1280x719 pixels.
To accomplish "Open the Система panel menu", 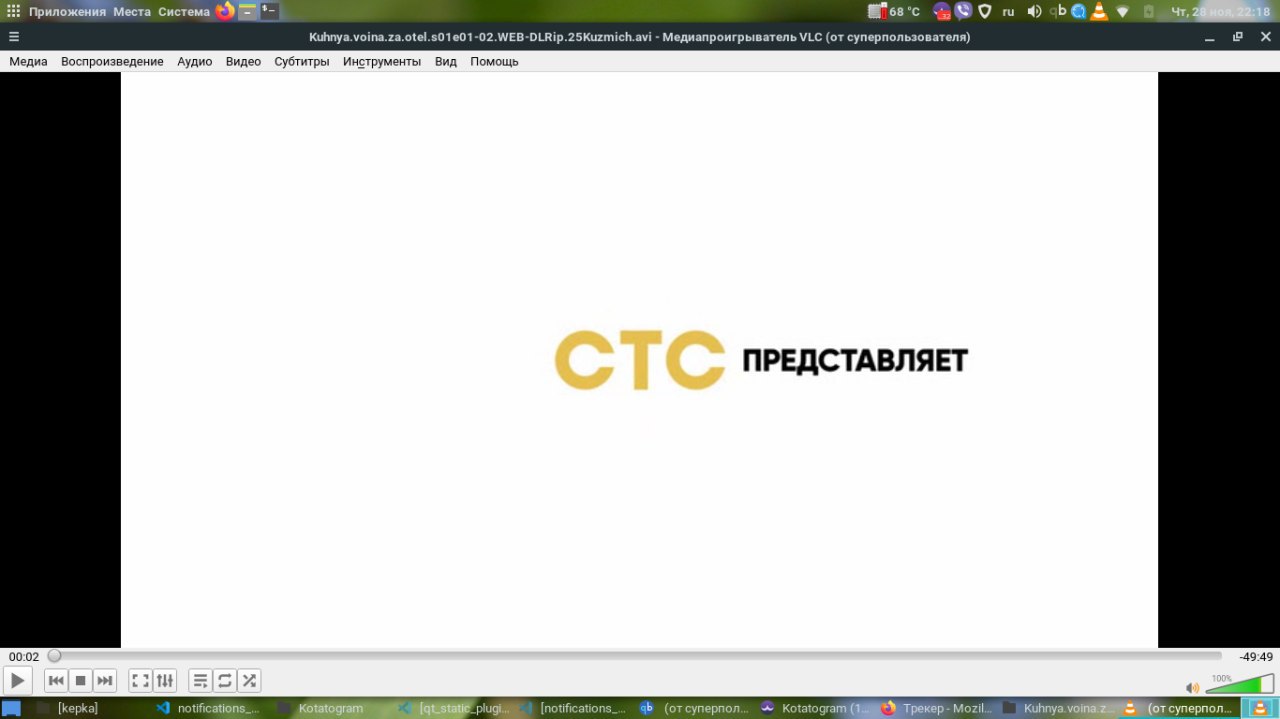I will [x=184, y=12].
